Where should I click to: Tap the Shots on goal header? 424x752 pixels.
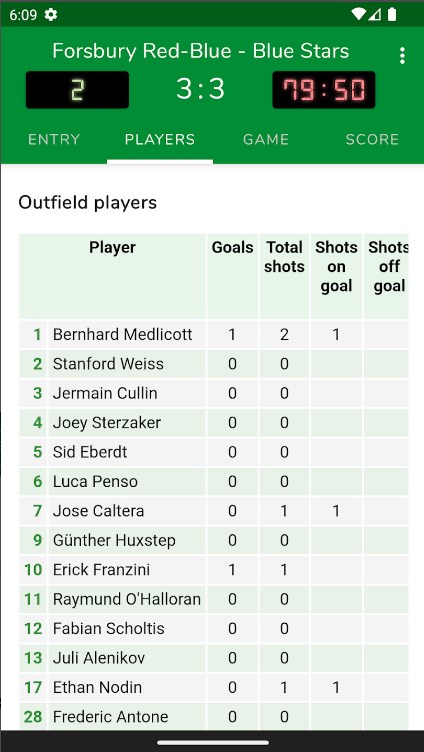click(336, 267)
